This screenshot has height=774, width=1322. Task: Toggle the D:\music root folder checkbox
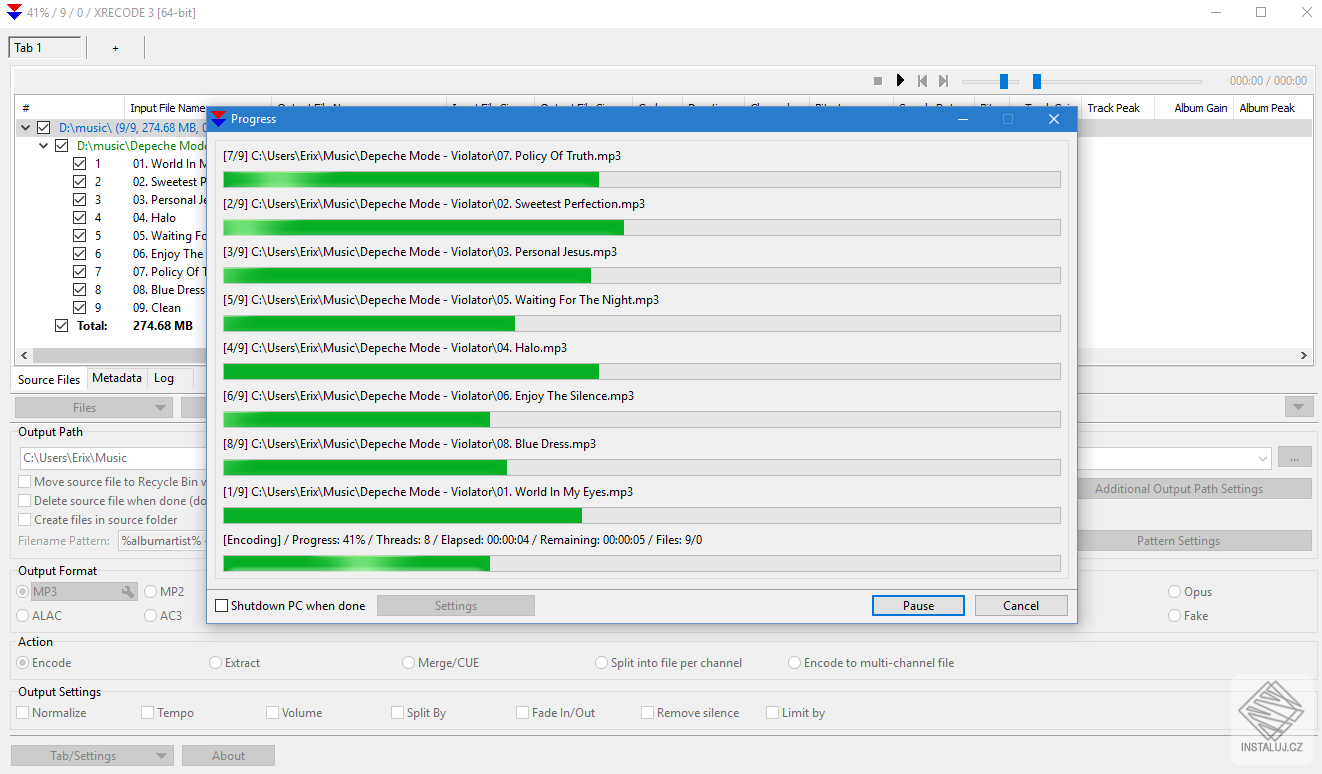point(43,128)
